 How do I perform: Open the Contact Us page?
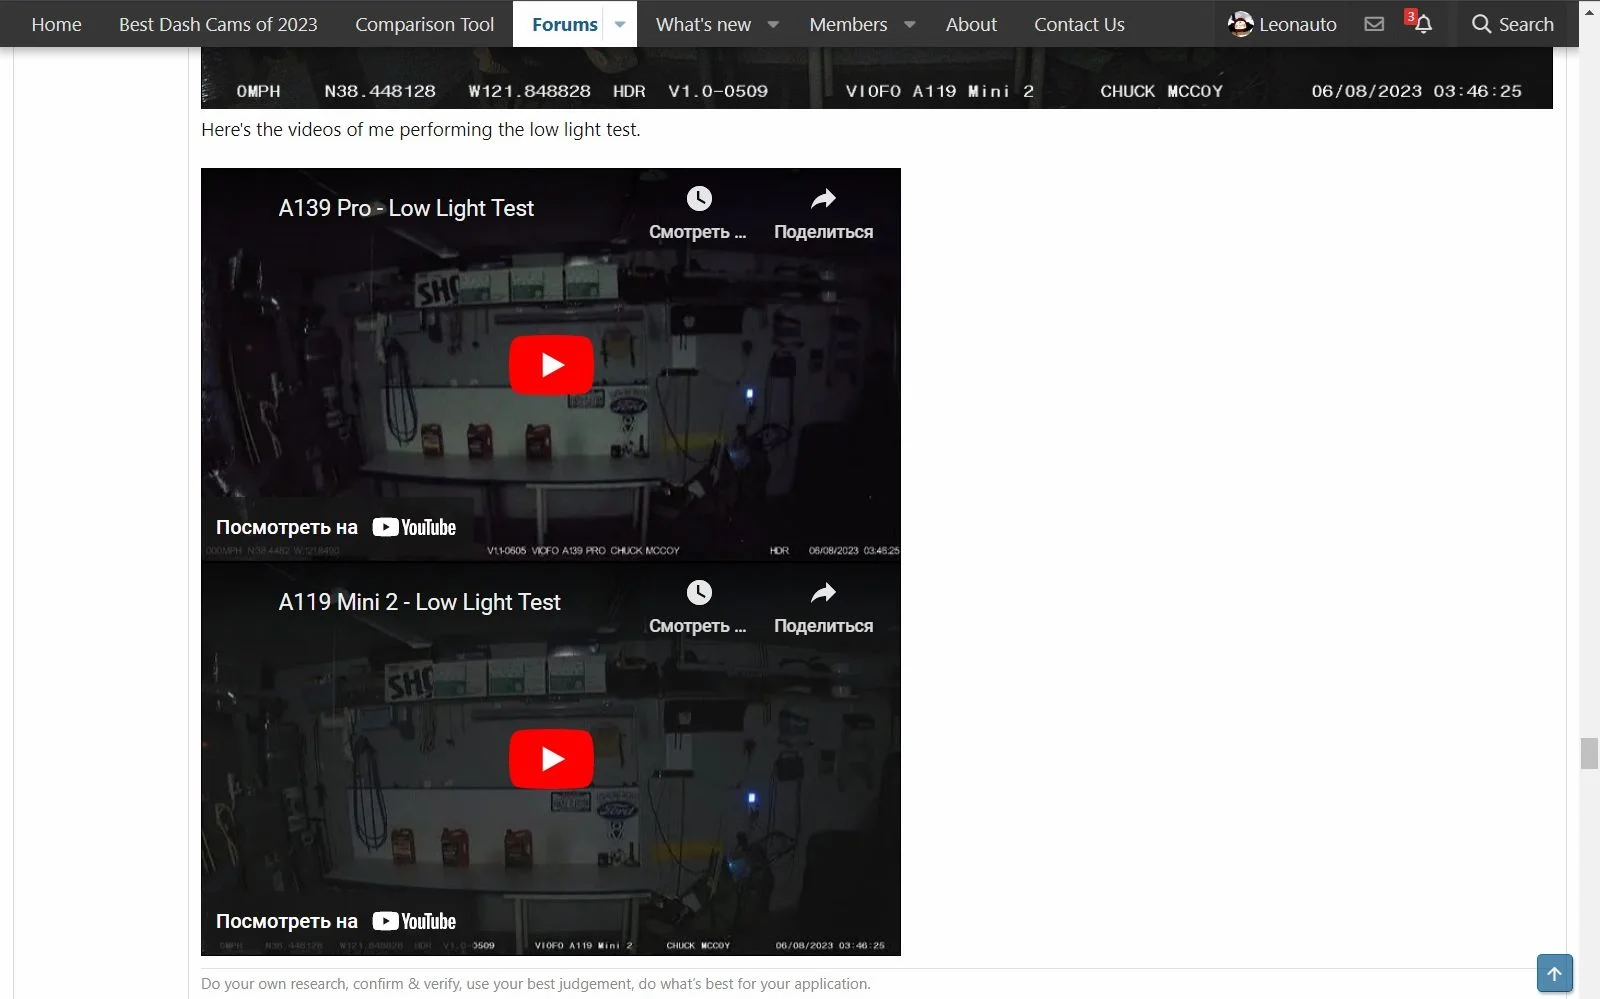(1079, 24)
